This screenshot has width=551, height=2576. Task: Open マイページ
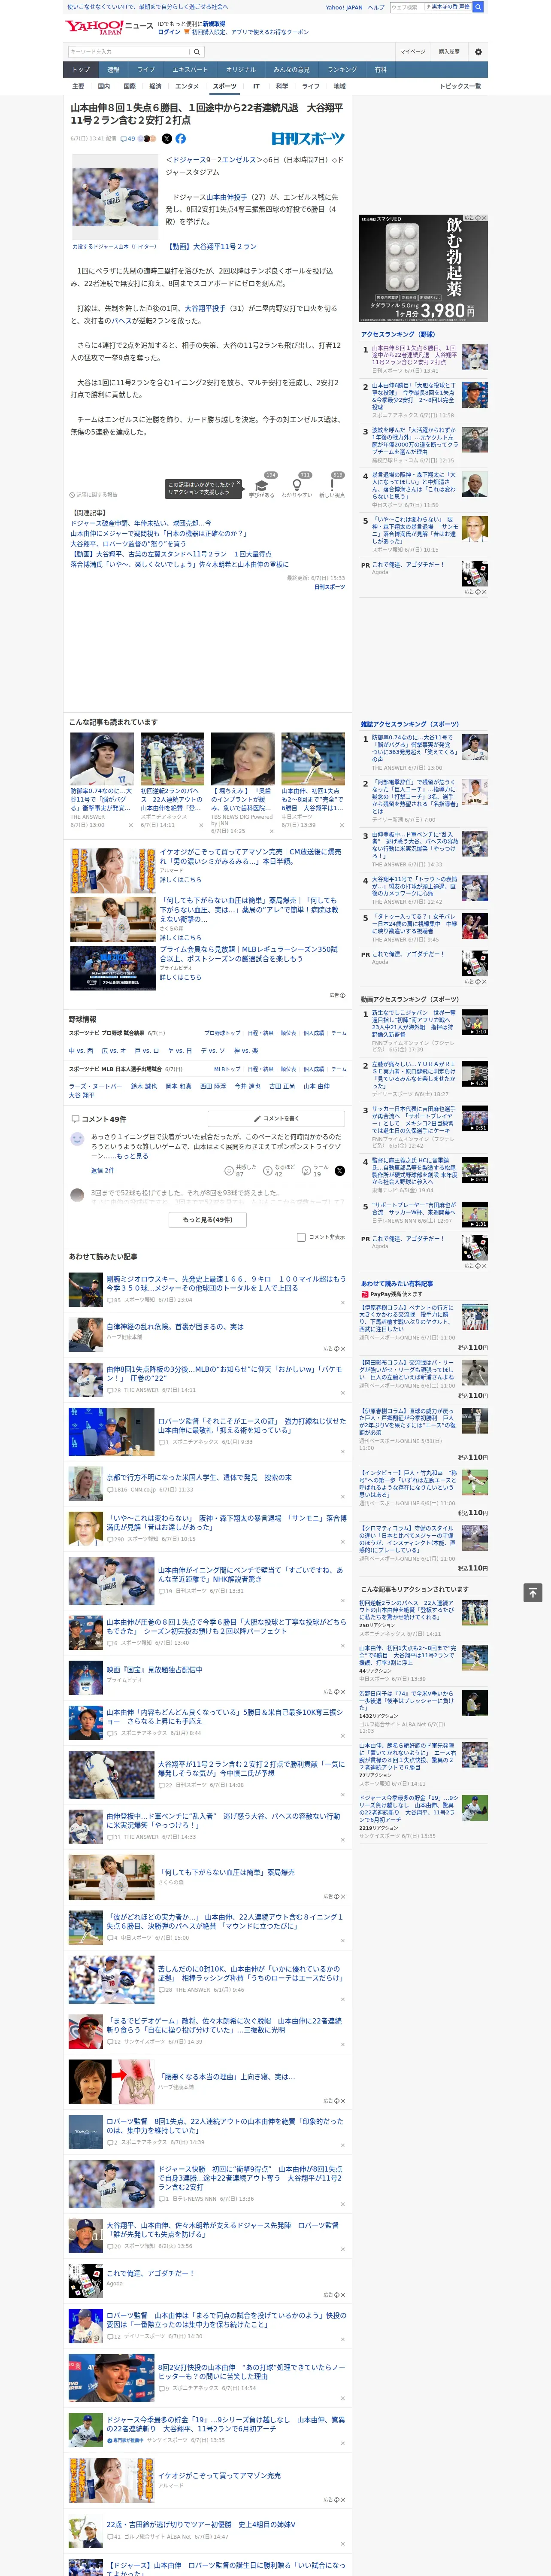413,52
